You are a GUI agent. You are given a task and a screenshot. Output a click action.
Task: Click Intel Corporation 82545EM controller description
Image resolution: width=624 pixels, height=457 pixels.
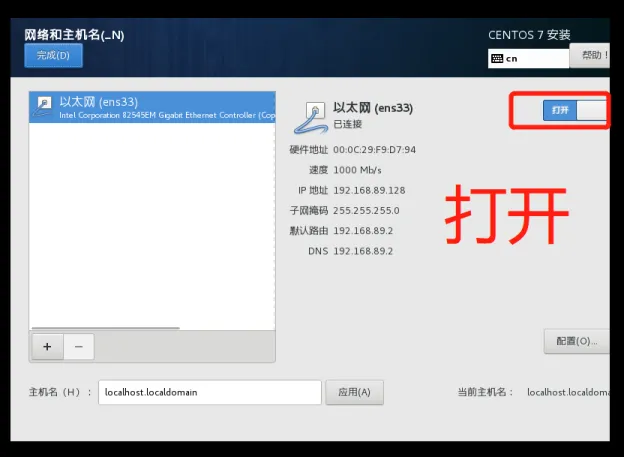point(167,115)
